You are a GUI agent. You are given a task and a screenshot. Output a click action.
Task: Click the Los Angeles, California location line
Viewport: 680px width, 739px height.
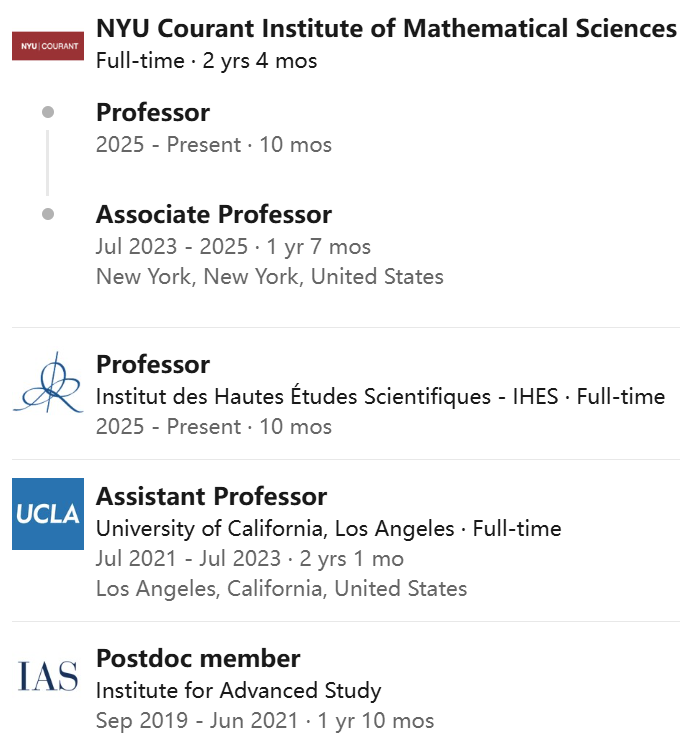[x=281, y=588]
